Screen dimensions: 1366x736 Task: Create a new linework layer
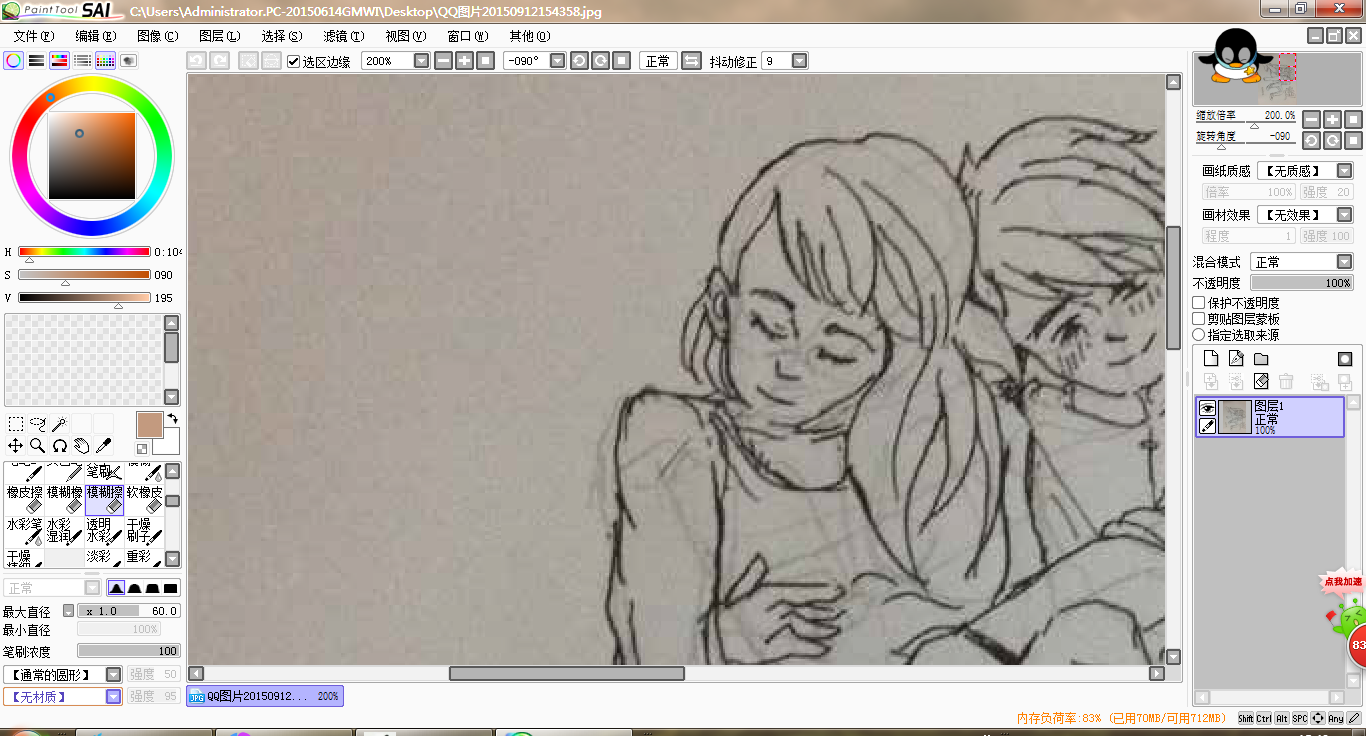(1236, 359)
